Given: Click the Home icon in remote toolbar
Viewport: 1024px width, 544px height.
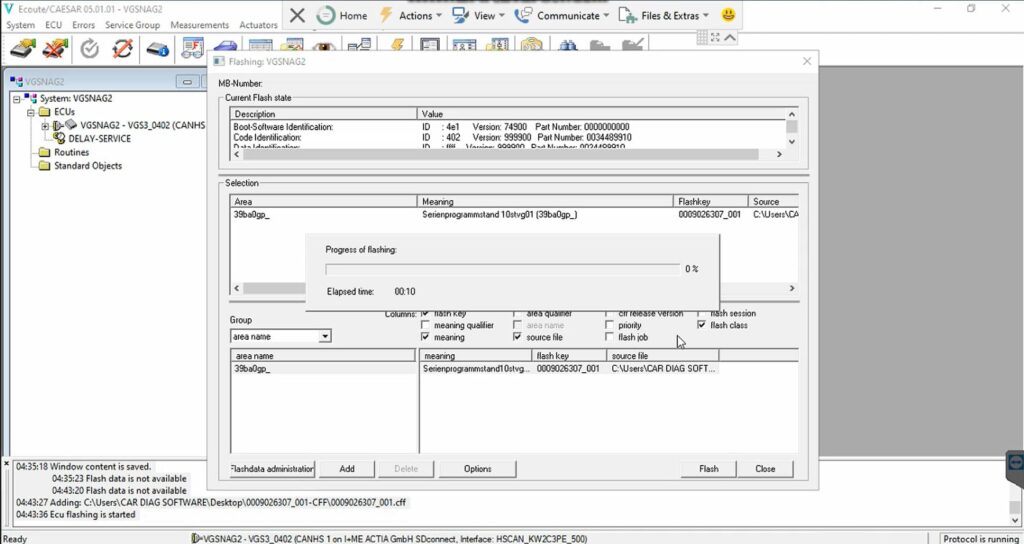Looking at the screenshot, I should (342, 15).
